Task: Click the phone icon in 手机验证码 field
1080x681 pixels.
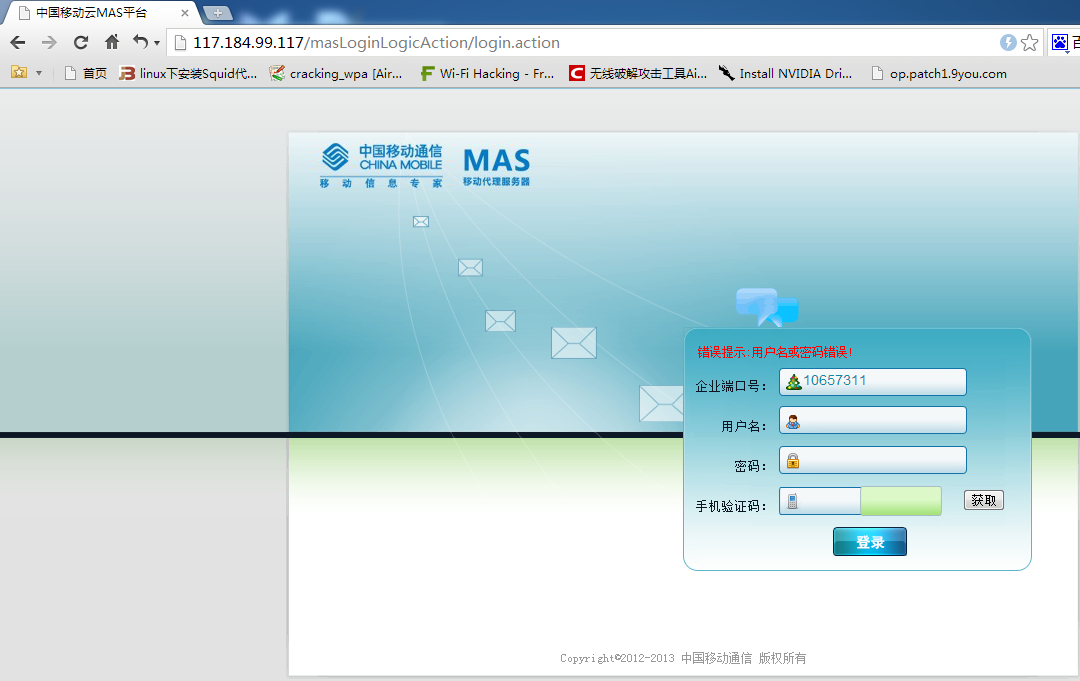Action: point(792,501)
